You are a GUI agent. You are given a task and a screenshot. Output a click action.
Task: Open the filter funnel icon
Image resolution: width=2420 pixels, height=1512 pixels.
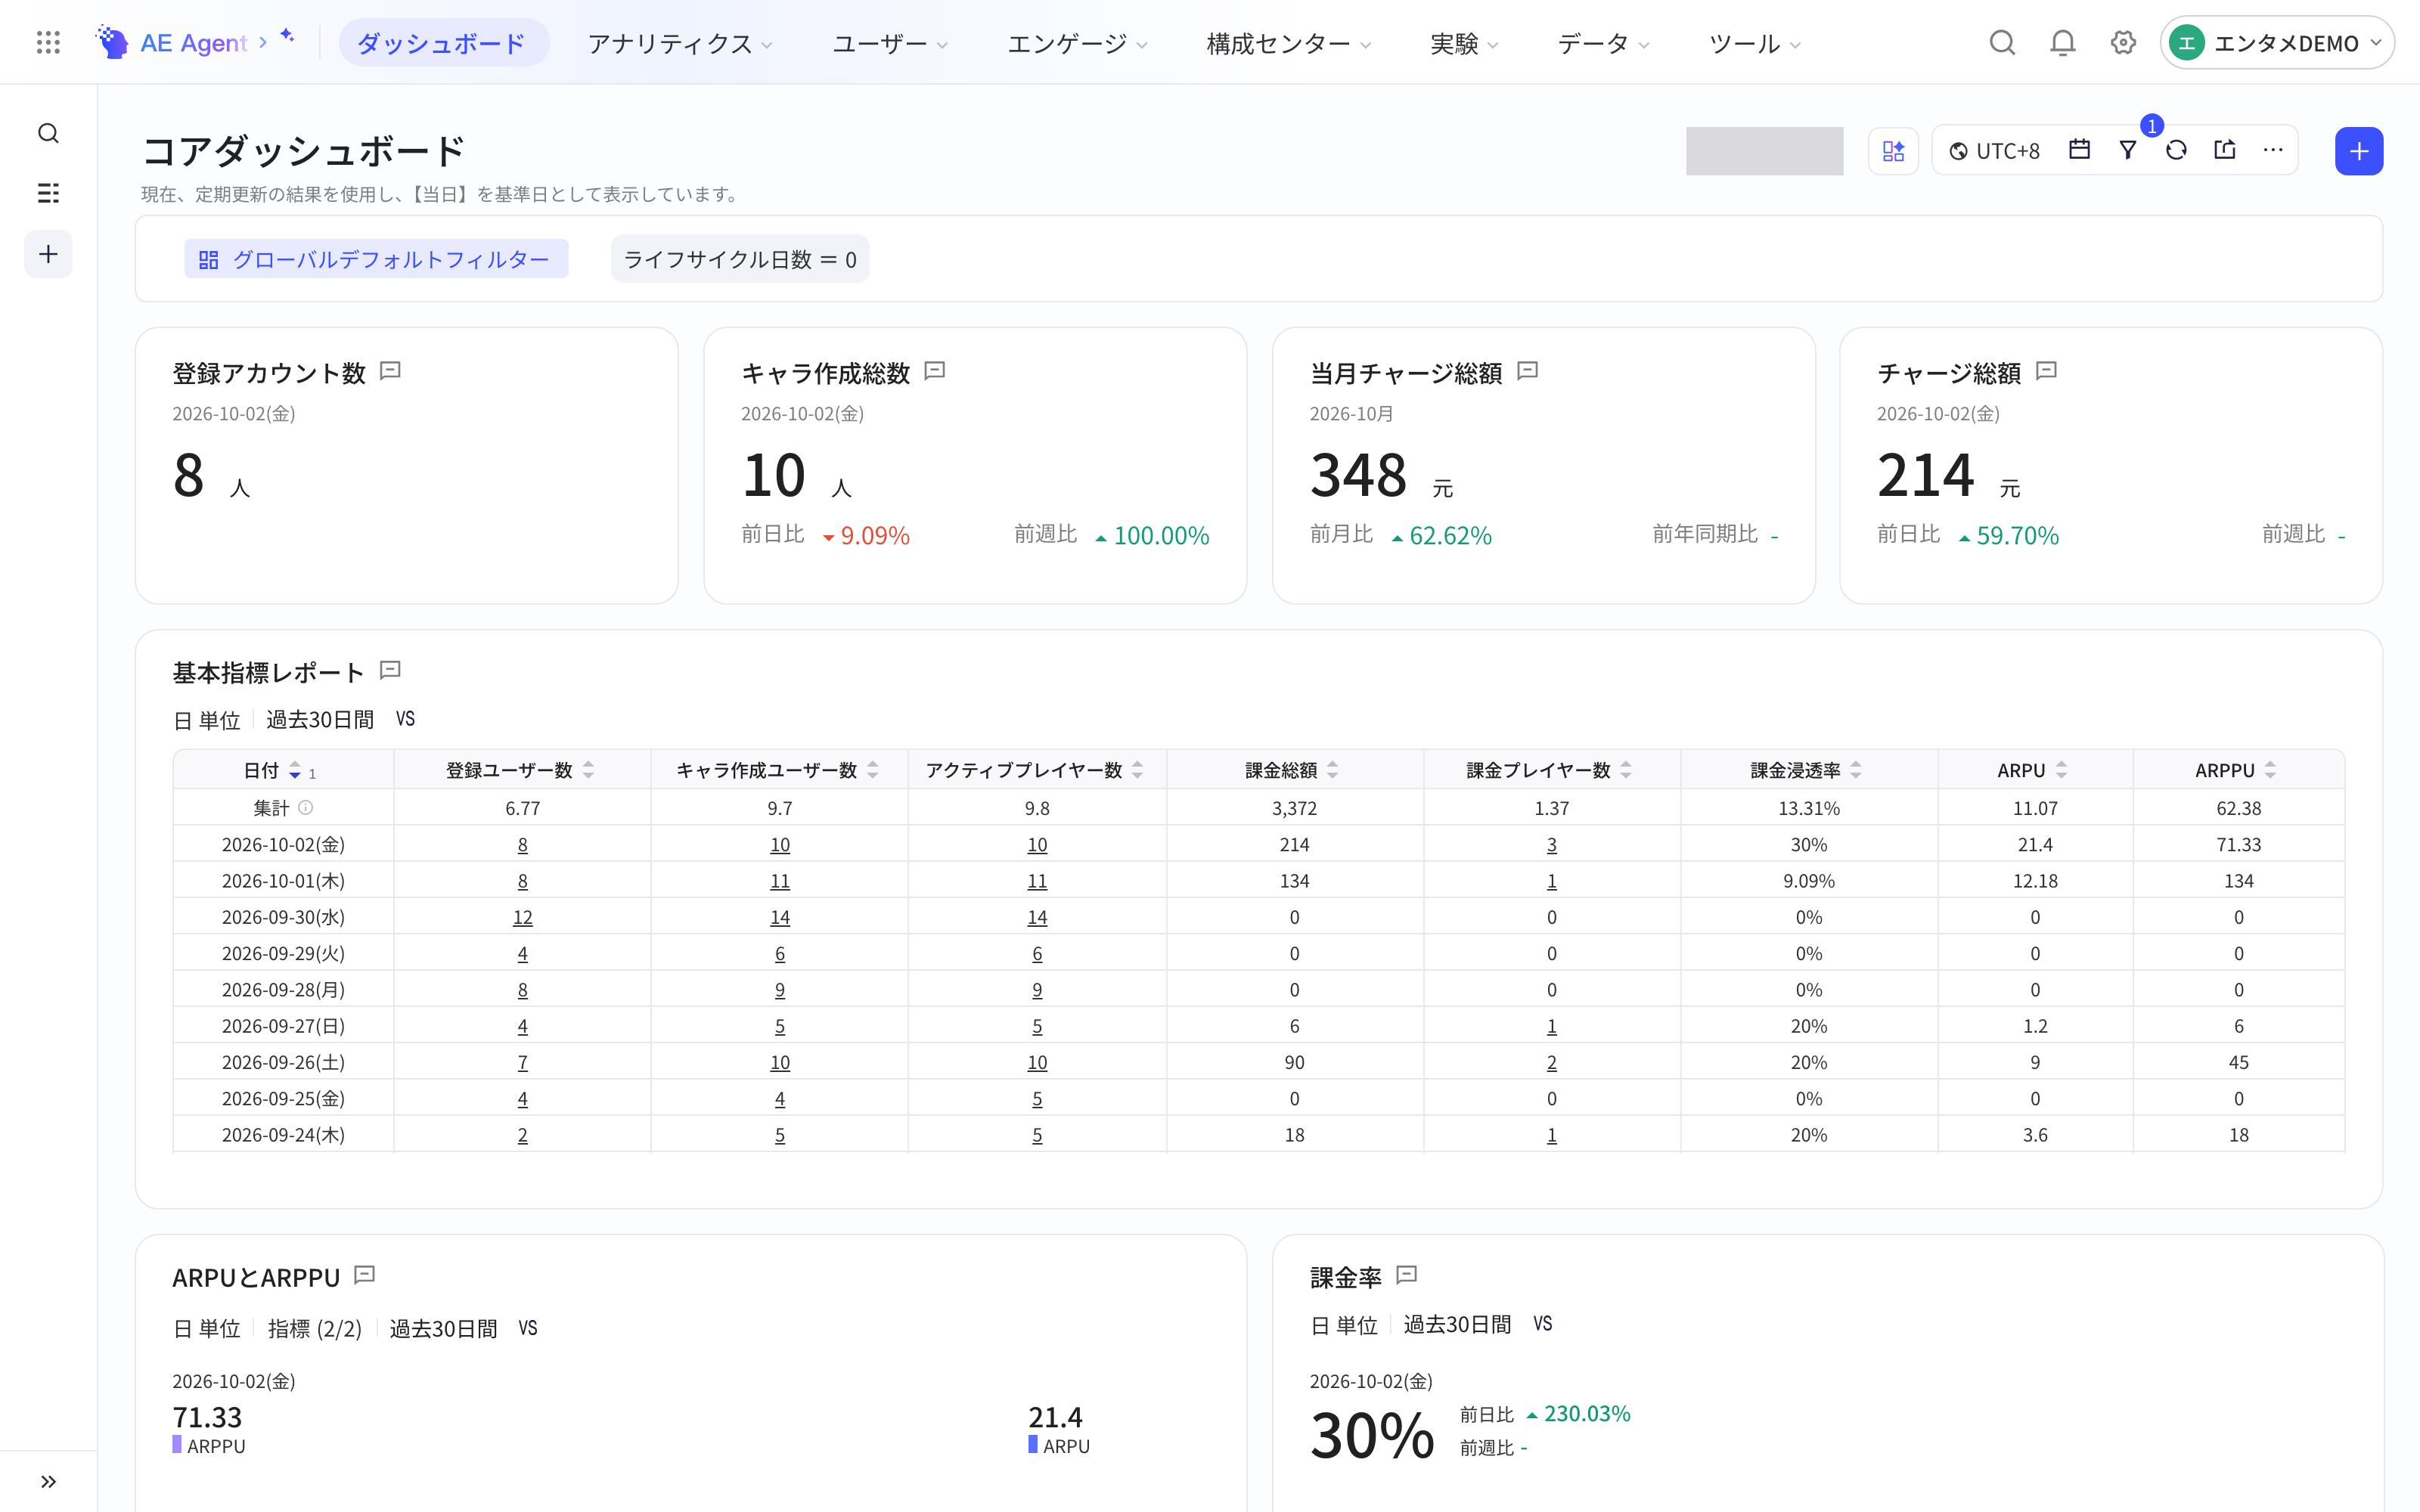[2128, 150]
